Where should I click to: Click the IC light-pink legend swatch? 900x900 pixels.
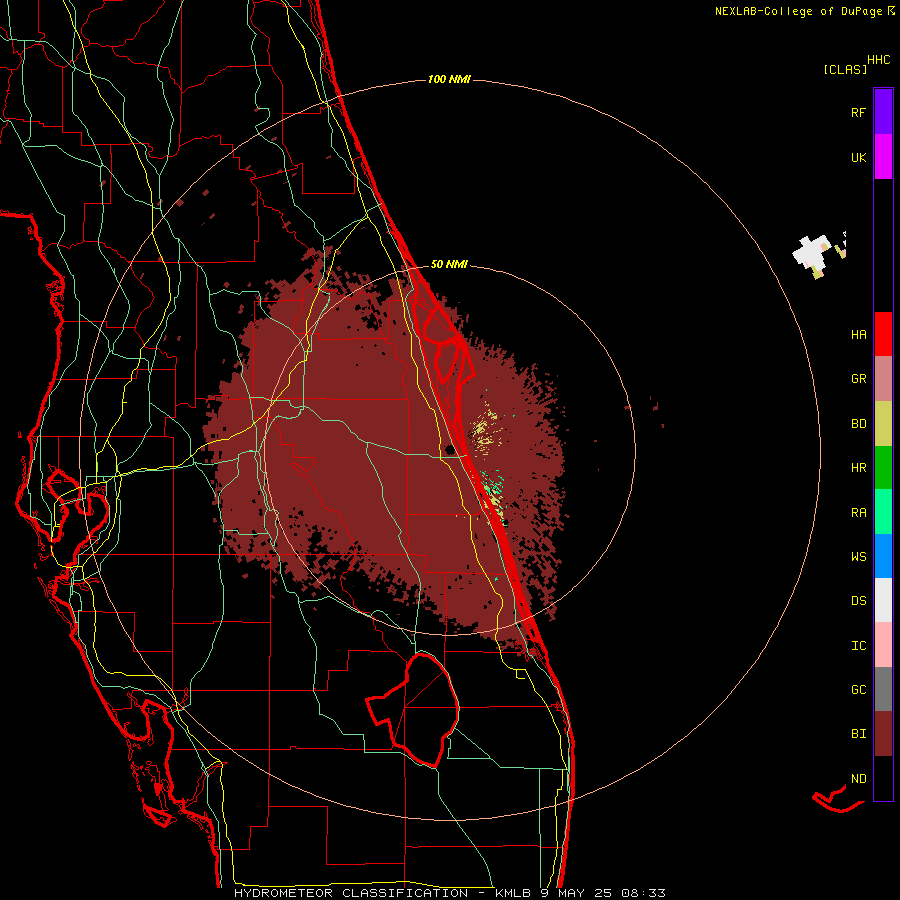883,645
